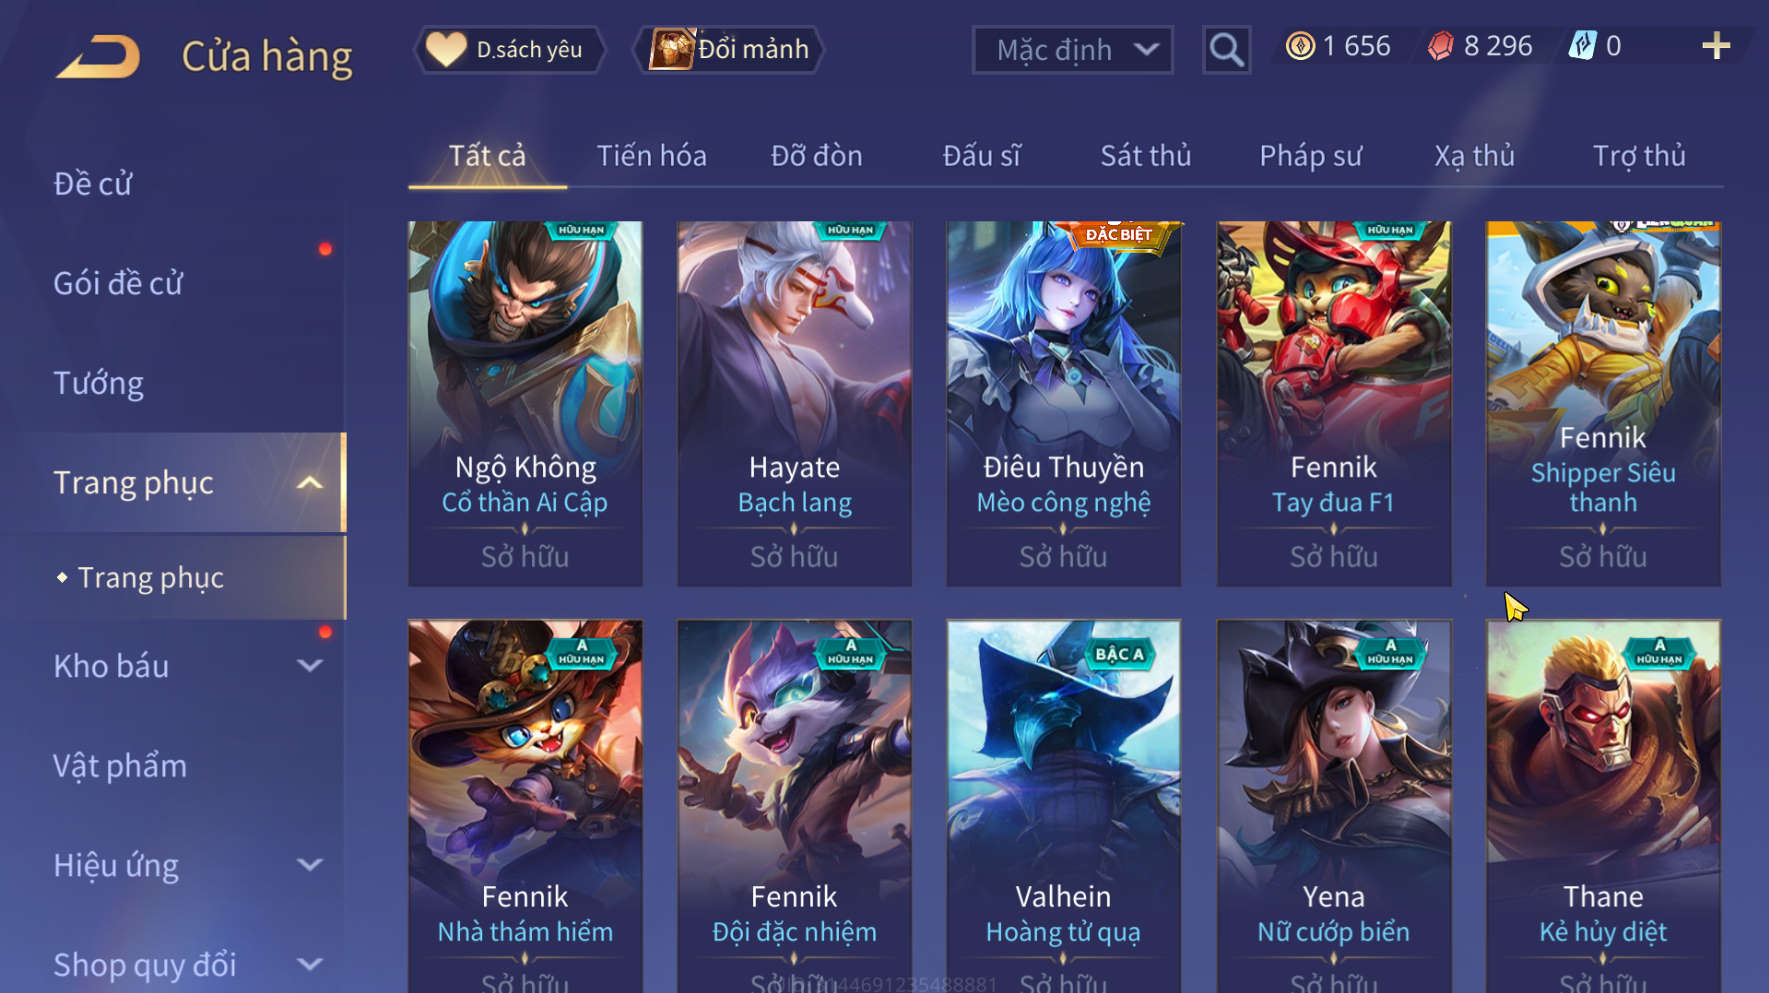The width and height of the screenshot is (1769, 993).
Task: Click the gold coin balance icon
Action: click(x=1300, y=46)
